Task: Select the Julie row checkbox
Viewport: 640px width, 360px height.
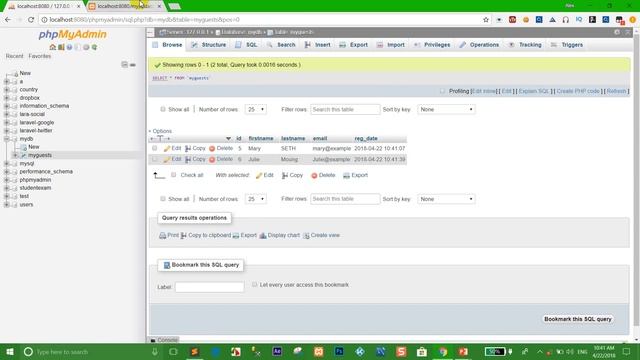Action: (155, 159)
